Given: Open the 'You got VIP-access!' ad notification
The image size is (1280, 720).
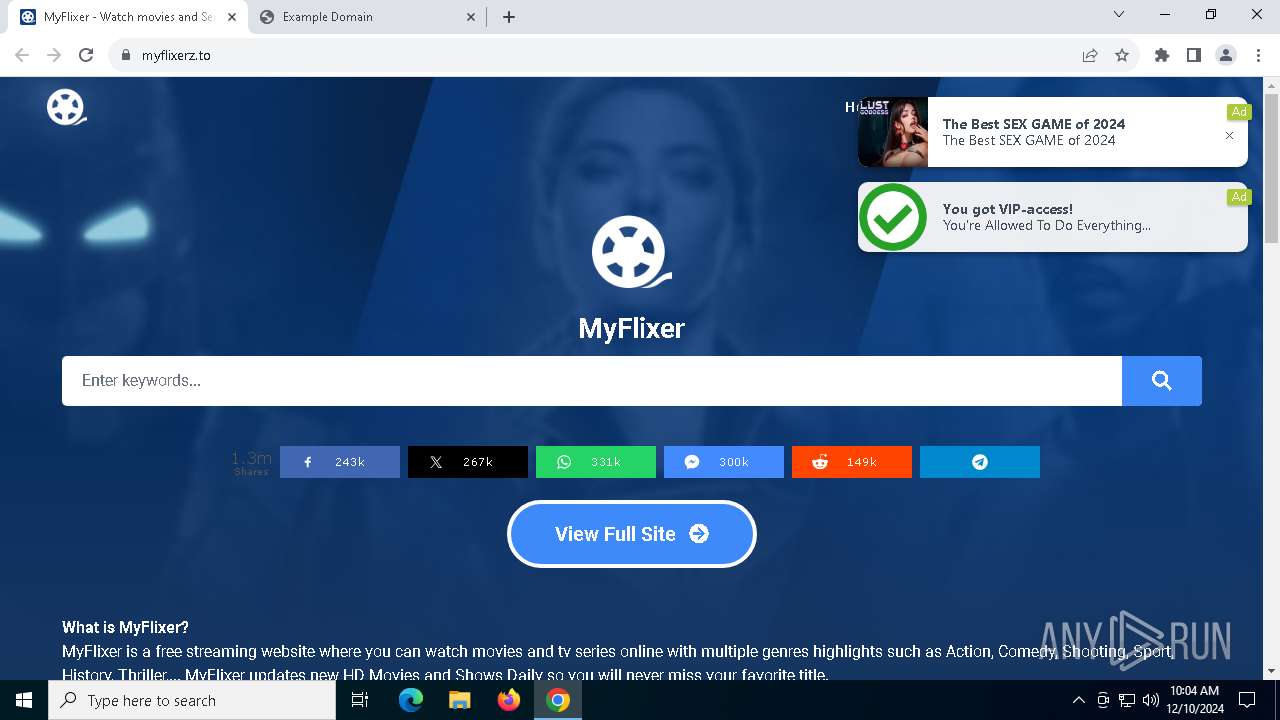Looking at the screenshot, I should tap(1052, 217).
